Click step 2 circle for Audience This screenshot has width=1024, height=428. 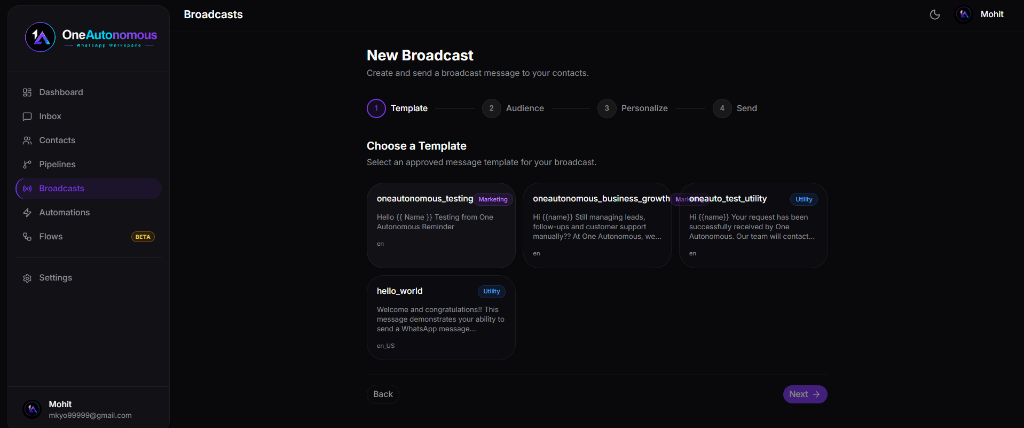491,108
